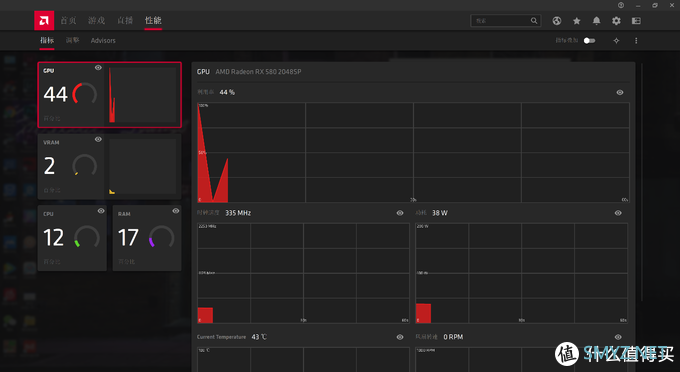This screenshot has width=680, height=372.
Task: Open three-dot more options menu
Action: [636, 40]
